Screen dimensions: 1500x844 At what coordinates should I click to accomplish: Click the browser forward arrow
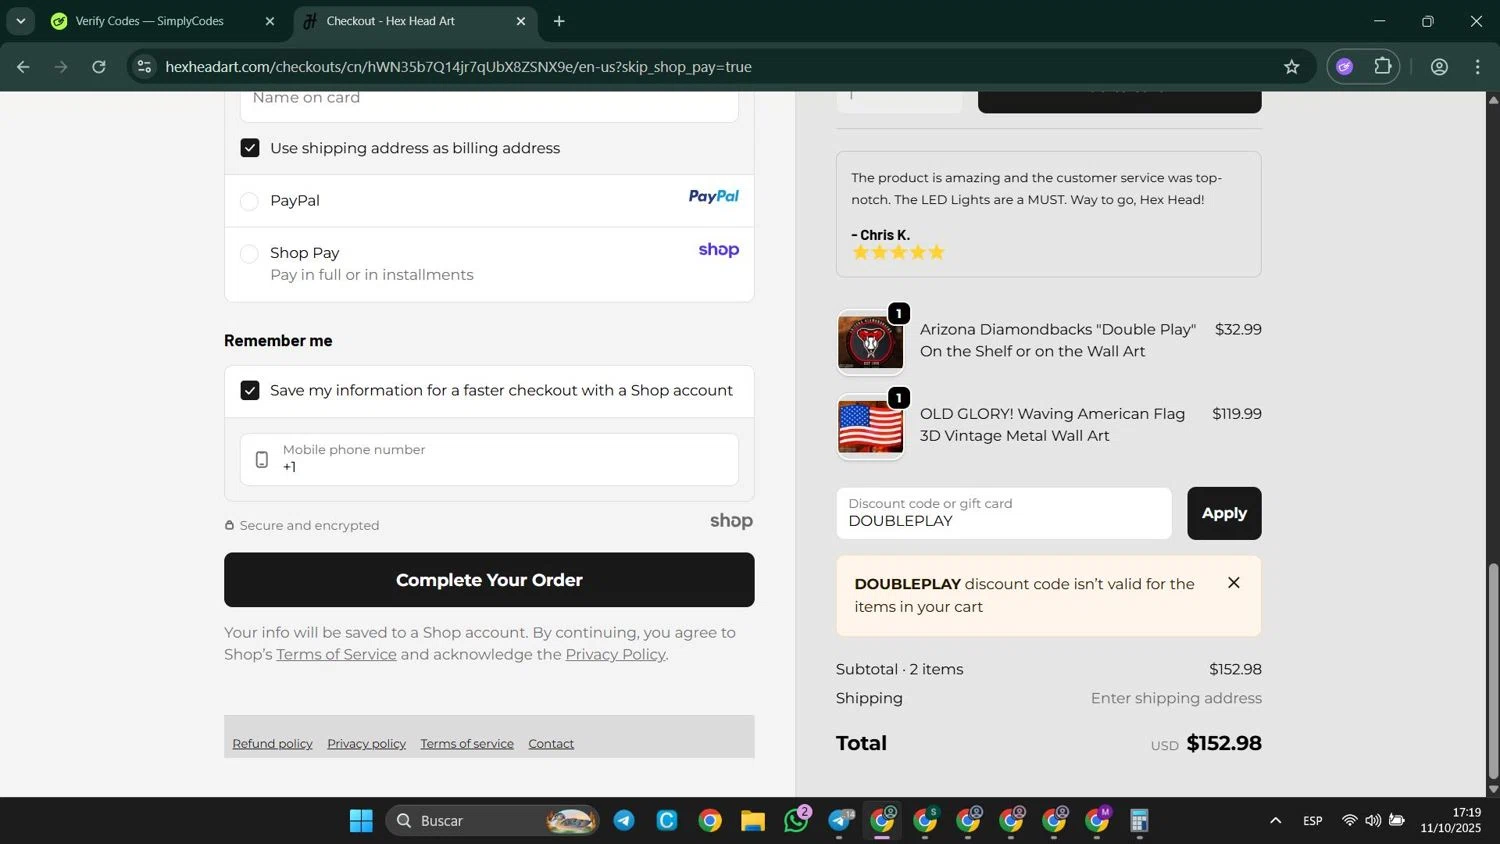coord(61,67)
